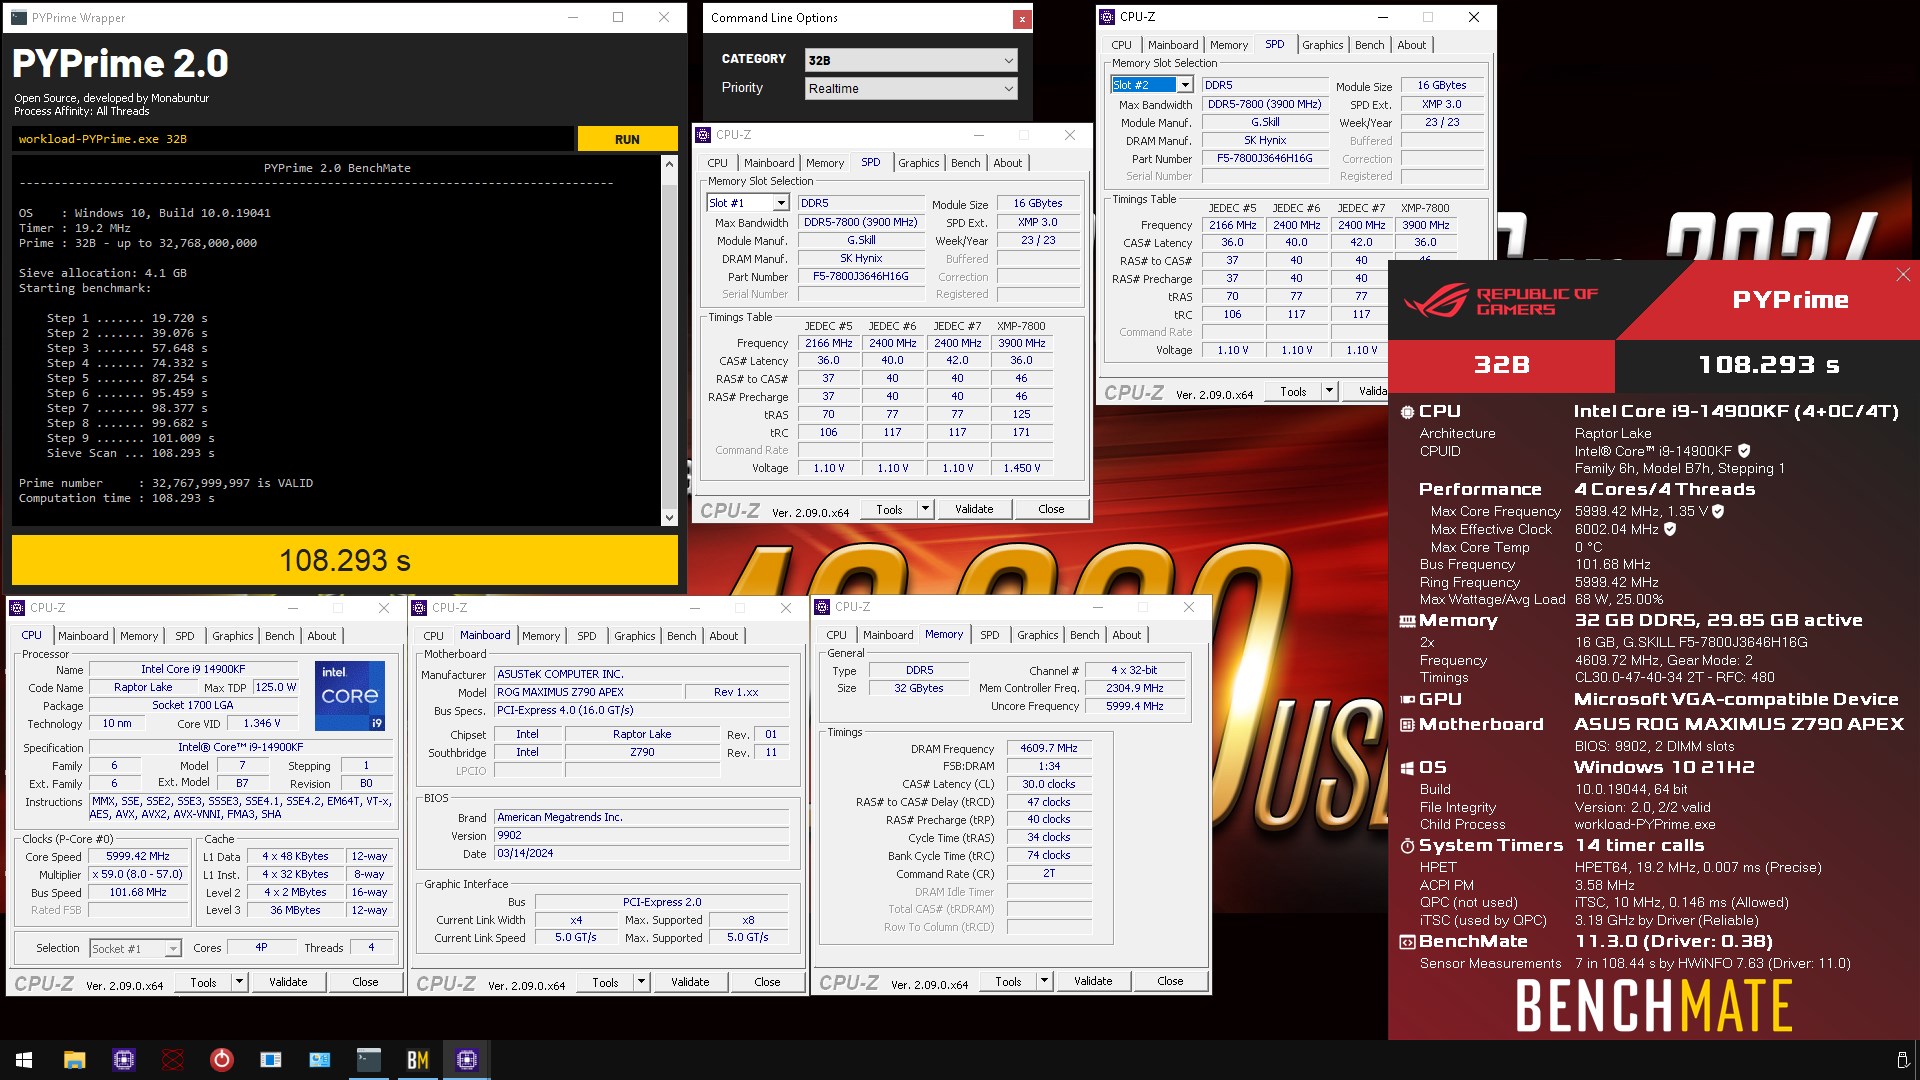
Task: Open Graphics tab in Mainboard CPU-Z window
Action: [635, 636]
